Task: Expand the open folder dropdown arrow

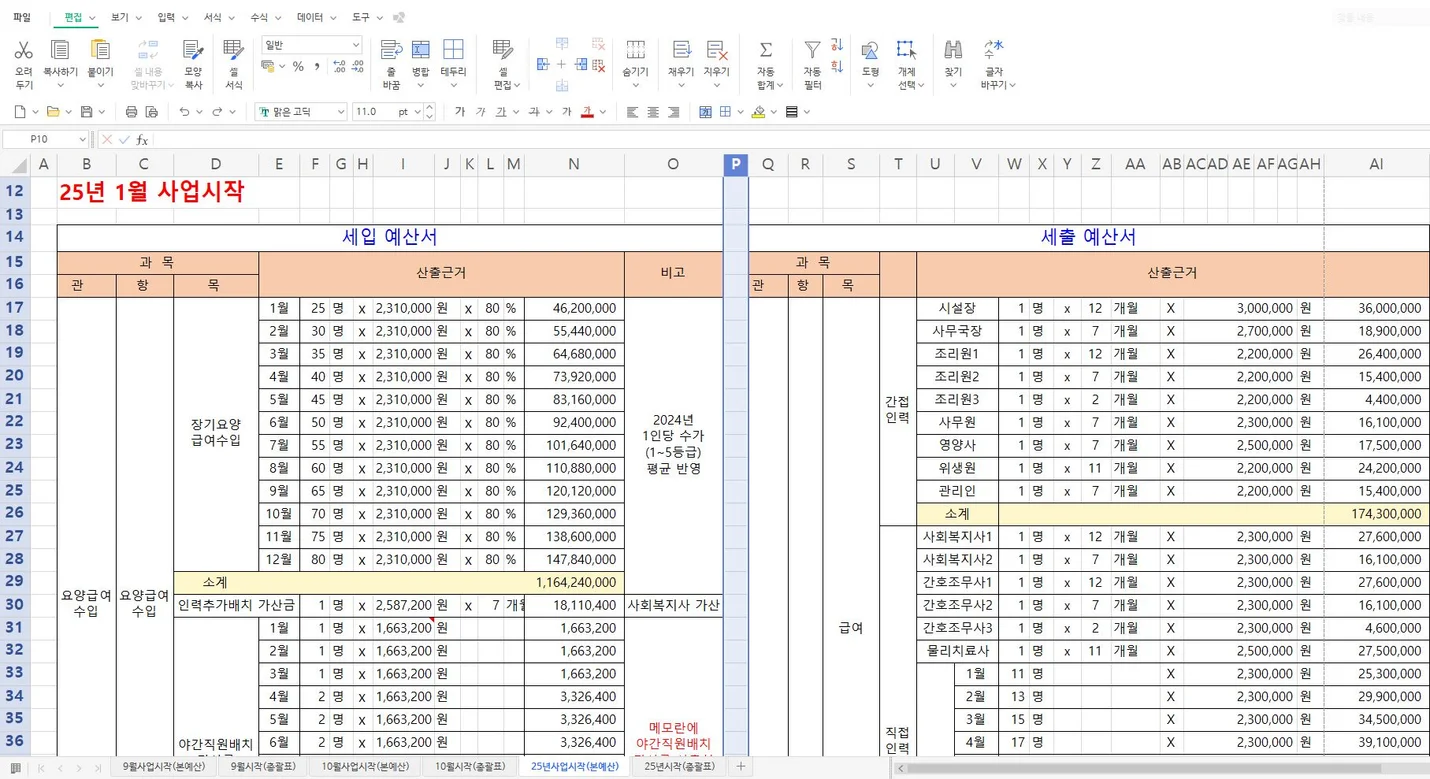Action: (68, 112)
